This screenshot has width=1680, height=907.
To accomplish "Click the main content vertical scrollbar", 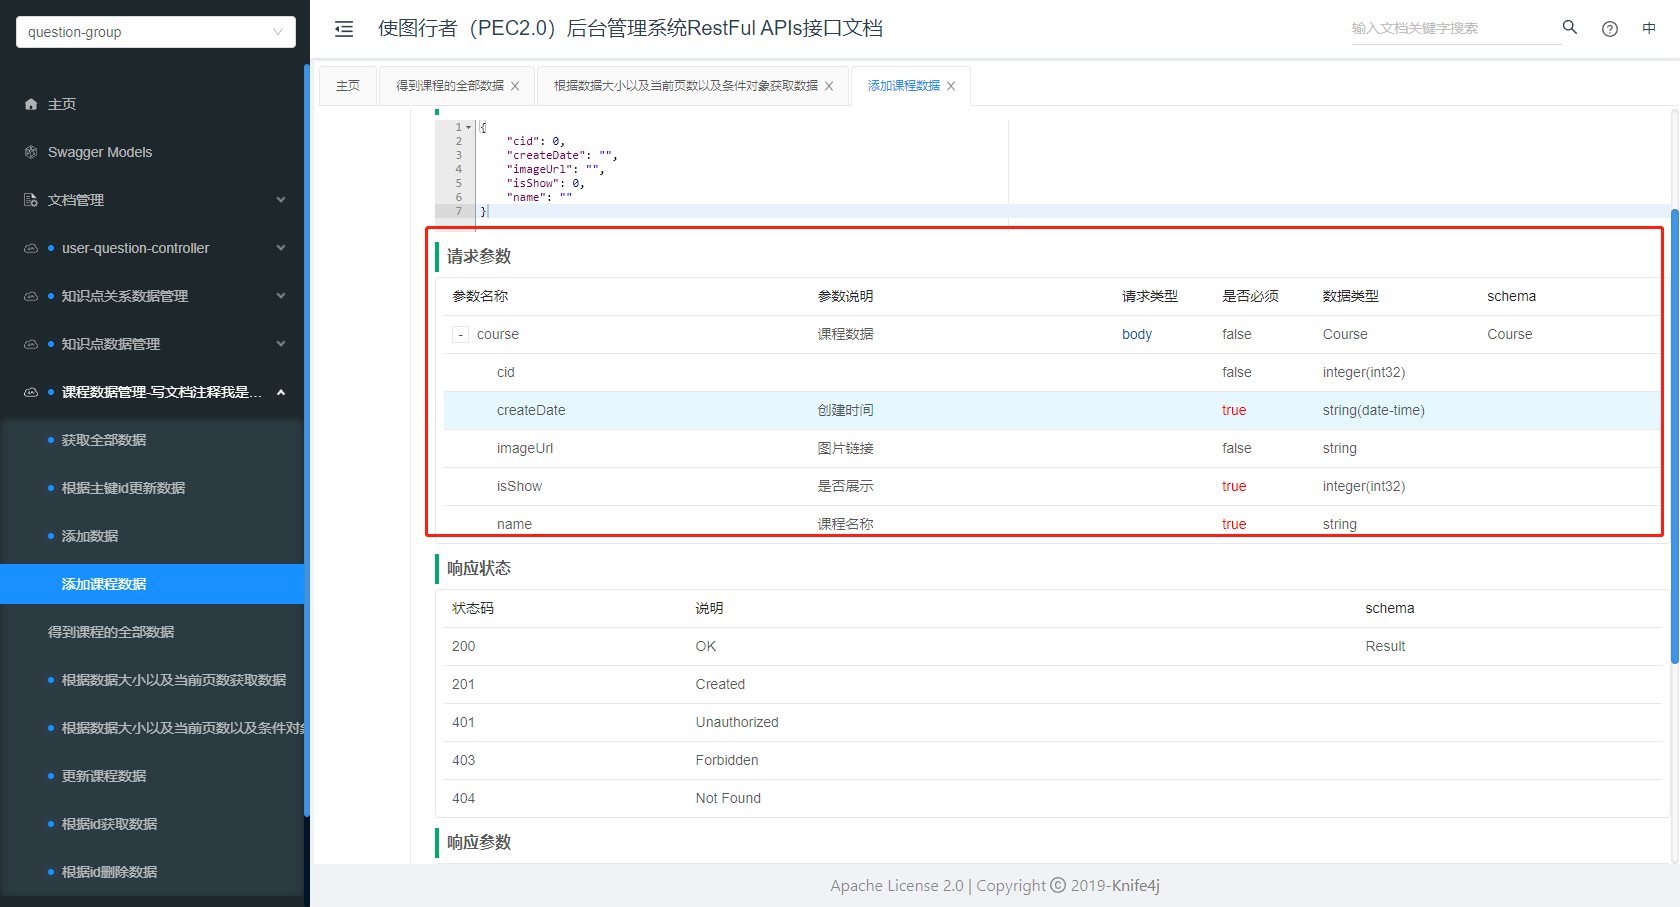I will (x=1674, y=436).
